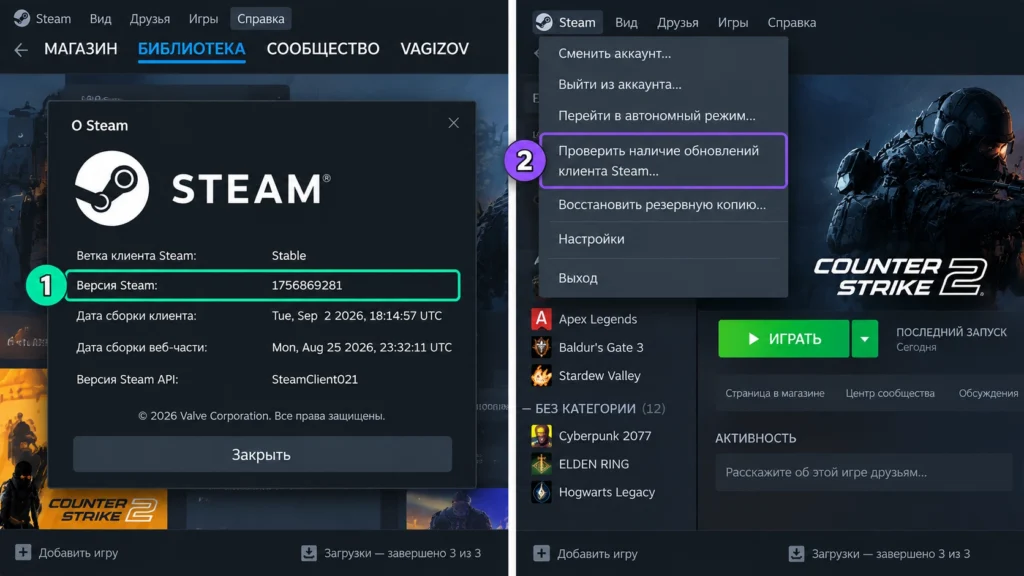The image size is (1024, 576).
Task: Select Перейти в автономный режим entry
Action: pos(664,116)
